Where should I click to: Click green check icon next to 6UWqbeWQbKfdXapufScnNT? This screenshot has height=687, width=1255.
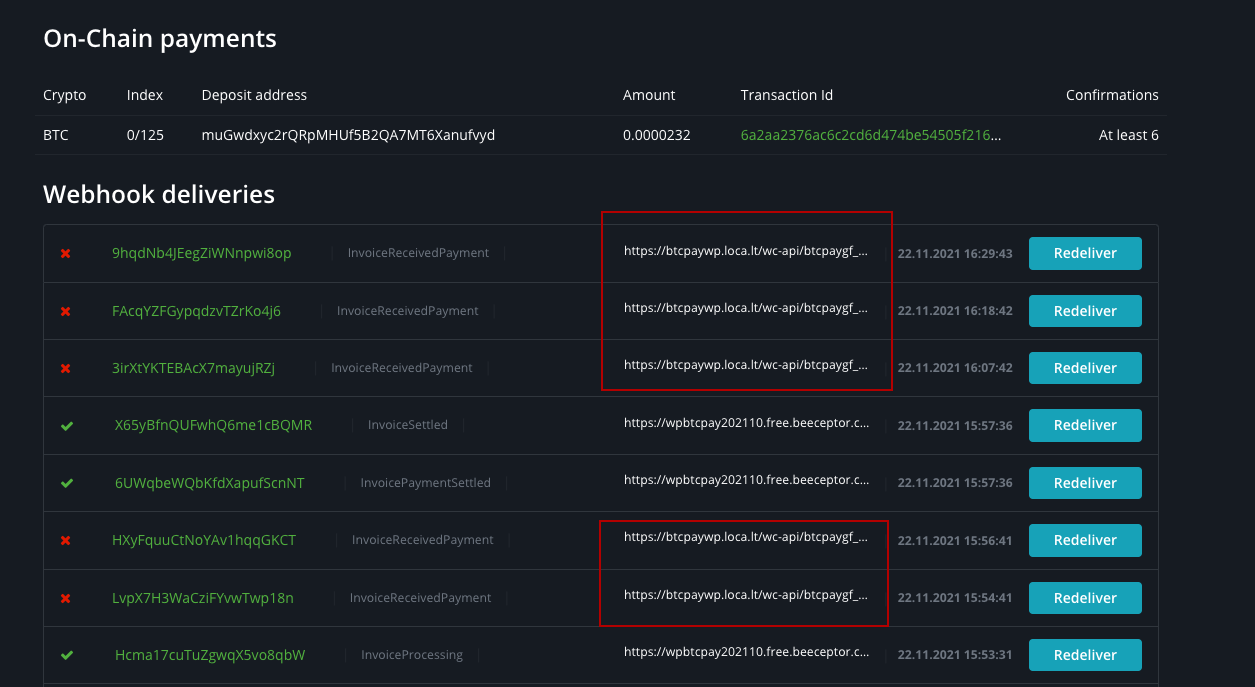(x=66, y=483)
